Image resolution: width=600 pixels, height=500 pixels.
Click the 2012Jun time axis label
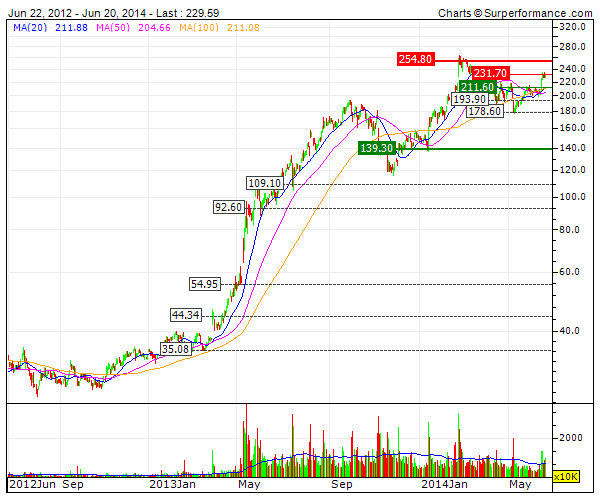(x=32, y=484)
